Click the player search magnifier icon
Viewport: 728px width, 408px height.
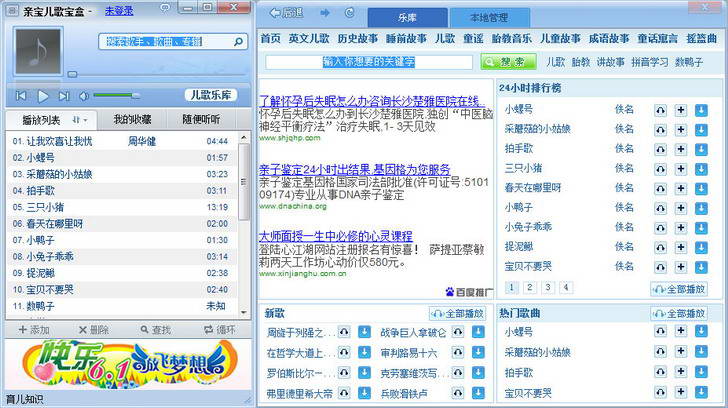(238, 42)
